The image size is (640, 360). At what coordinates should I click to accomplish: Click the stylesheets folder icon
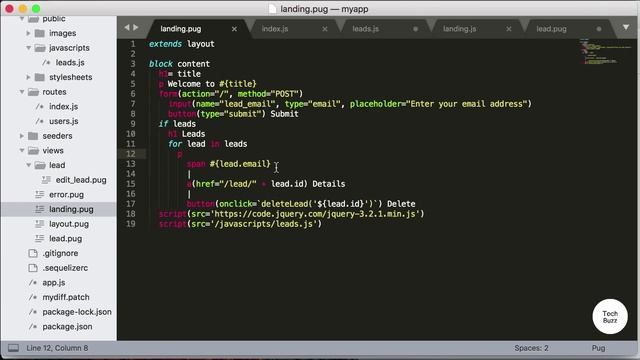coord(40,77)
